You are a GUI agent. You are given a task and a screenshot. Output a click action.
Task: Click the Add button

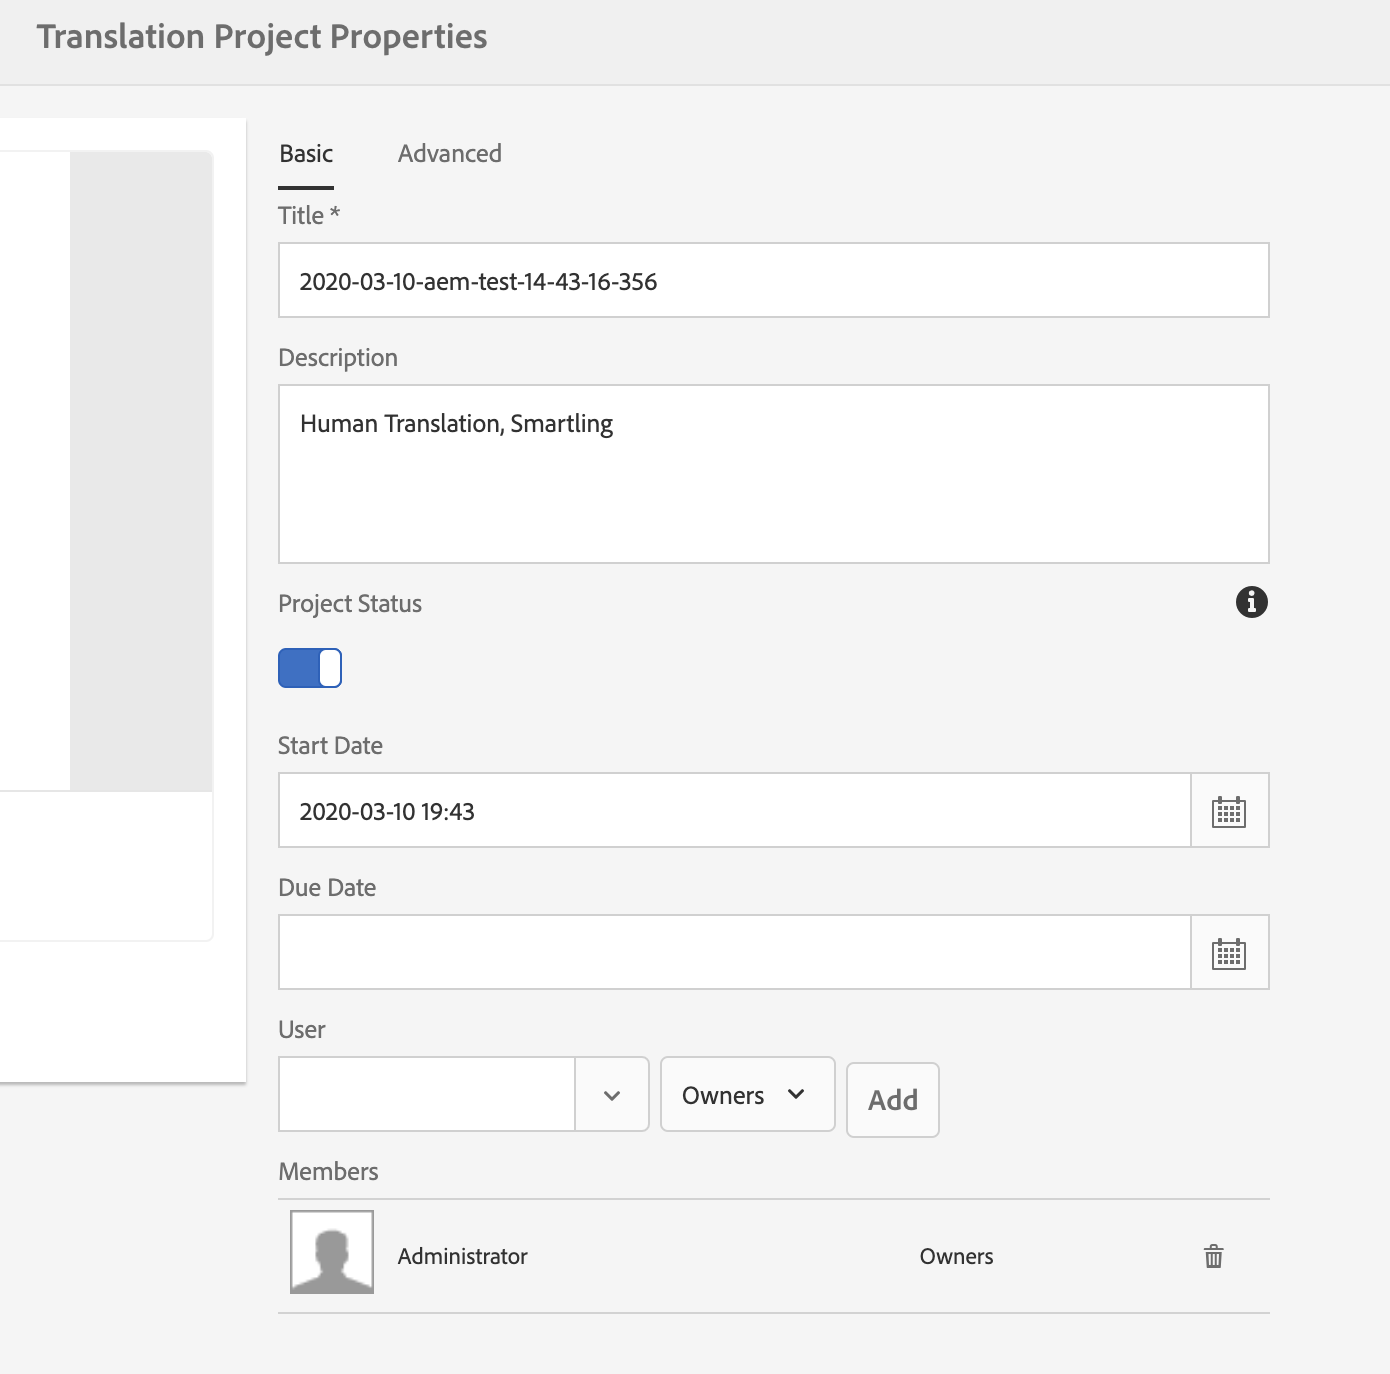[x=893, y=1100]
